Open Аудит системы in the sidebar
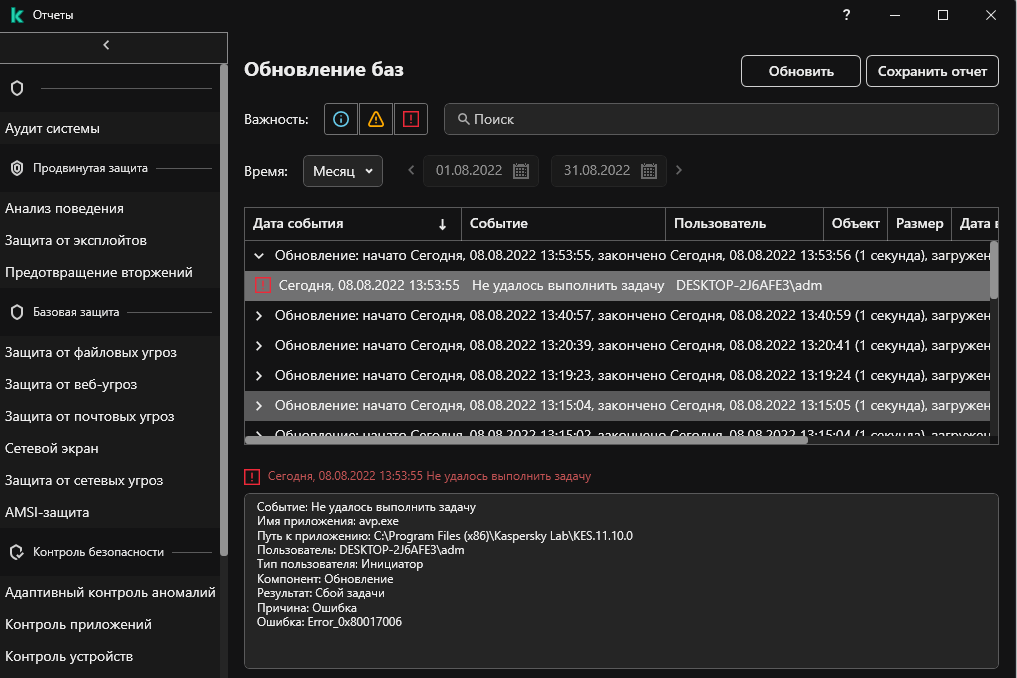1017x678 pixels. (x=52, y=128)
